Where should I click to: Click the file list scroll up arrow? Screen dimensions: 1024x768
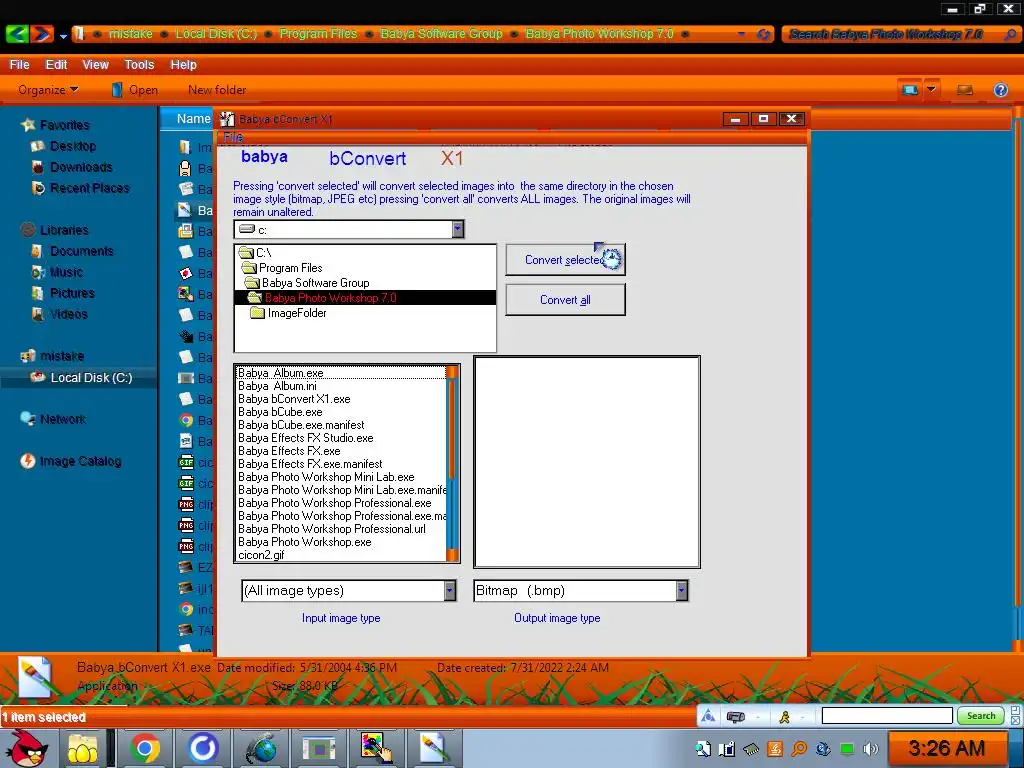tap(452, 372)
